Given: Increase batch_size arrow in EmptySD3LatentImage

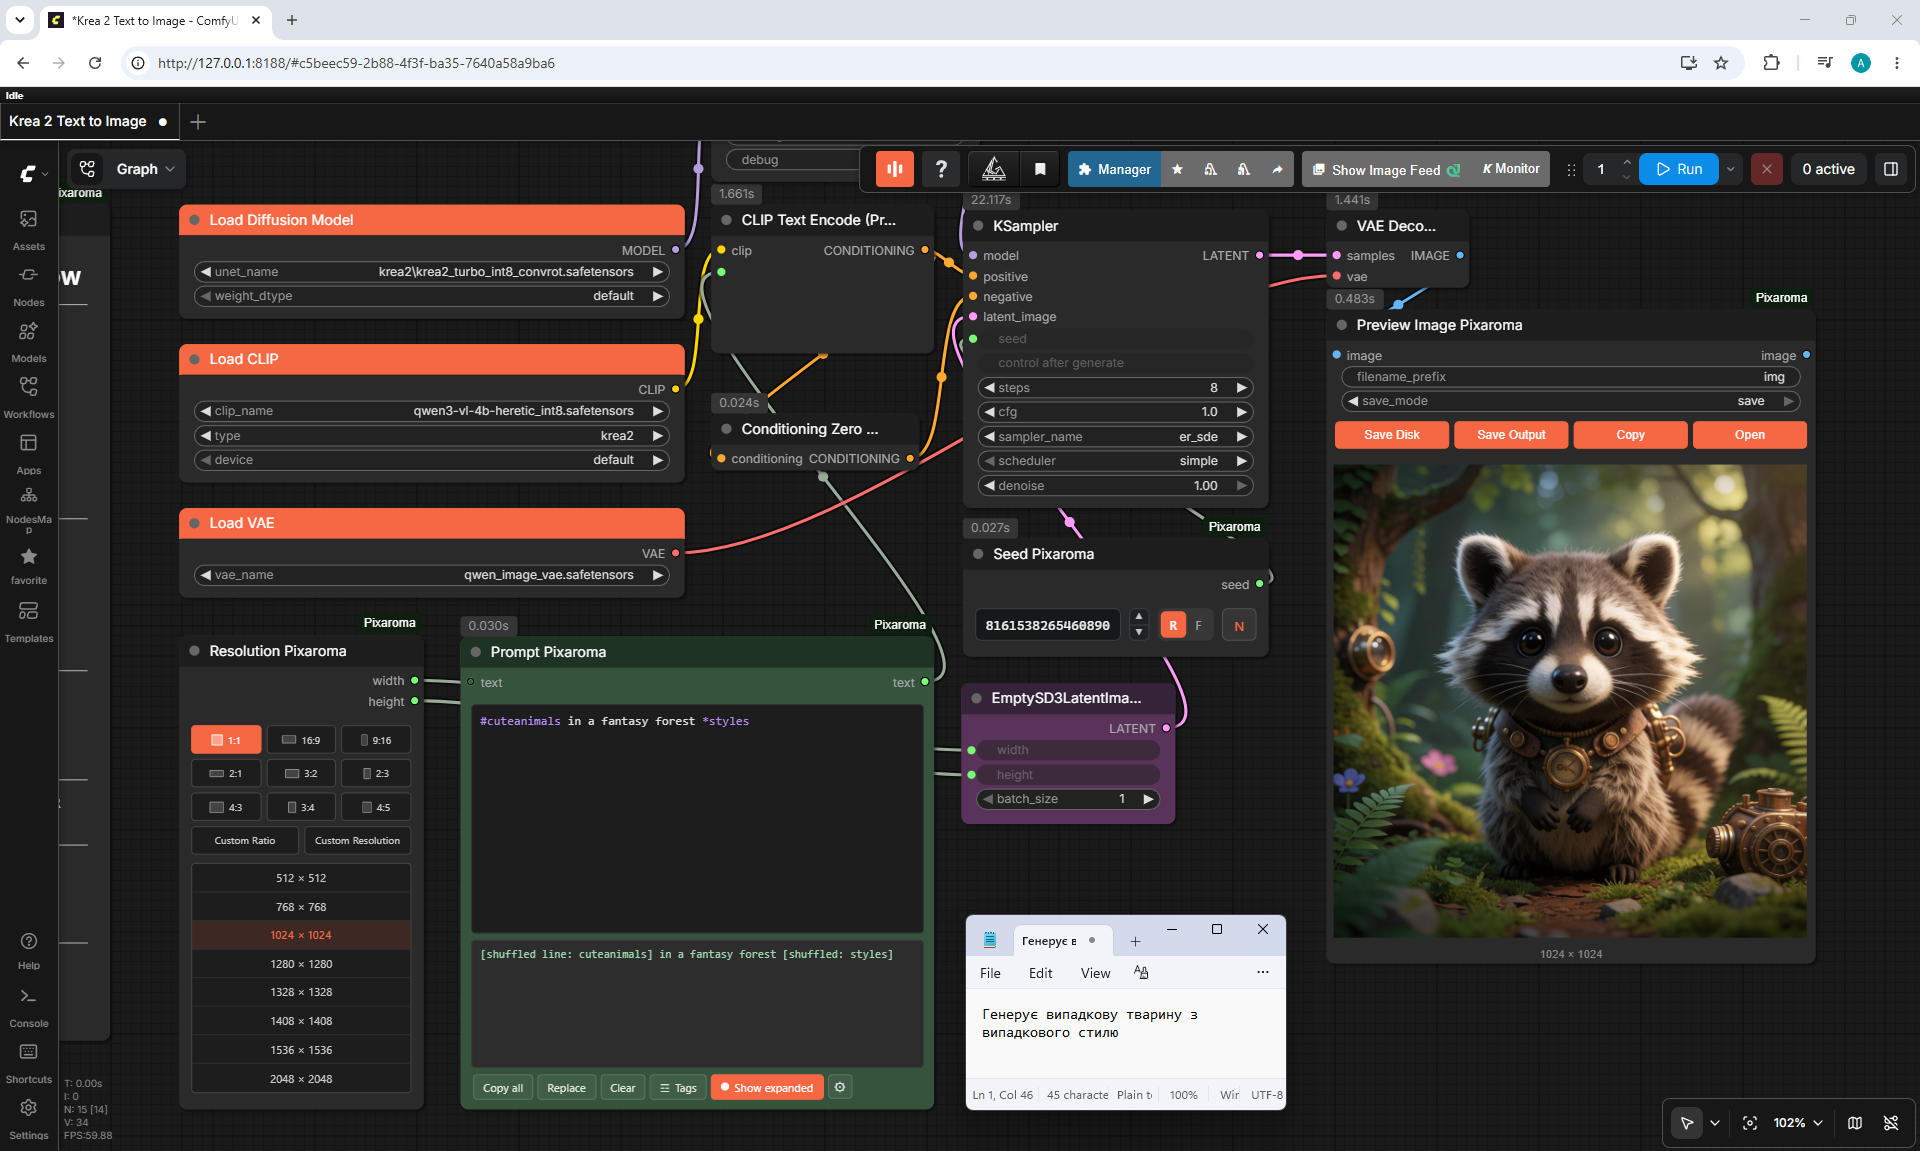Looking at the screenshot, I should point(1148,799).
